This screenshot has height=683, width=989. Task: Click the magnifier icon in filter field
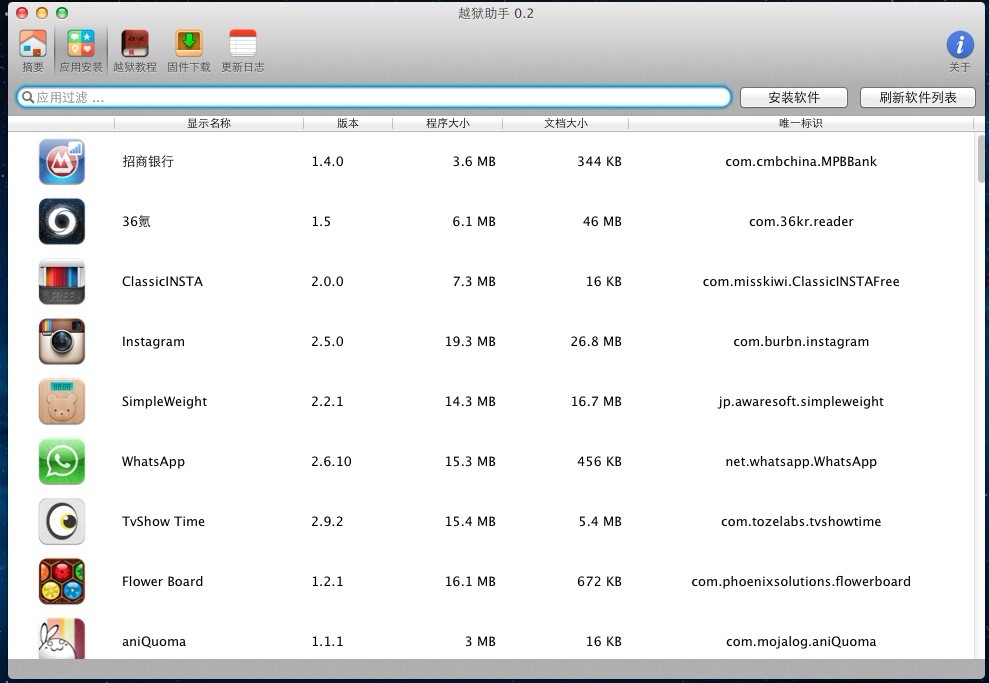tap(28, 97)
